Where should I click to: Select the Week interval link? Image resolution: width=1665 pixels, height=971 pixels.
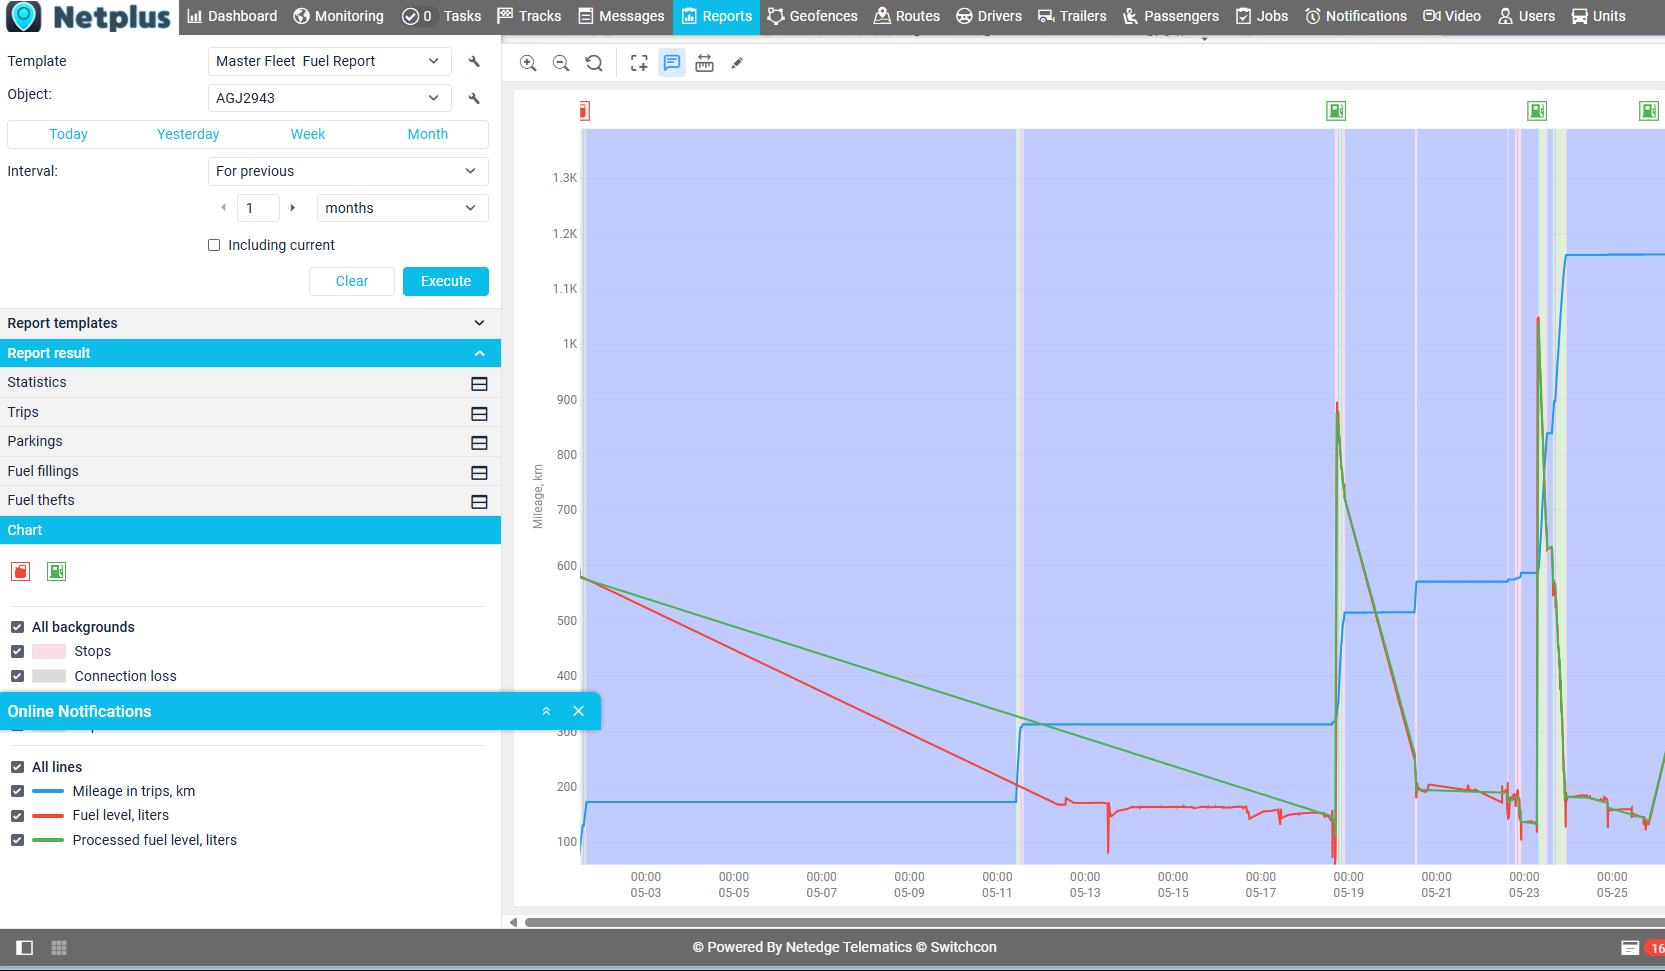pos(308,134)
